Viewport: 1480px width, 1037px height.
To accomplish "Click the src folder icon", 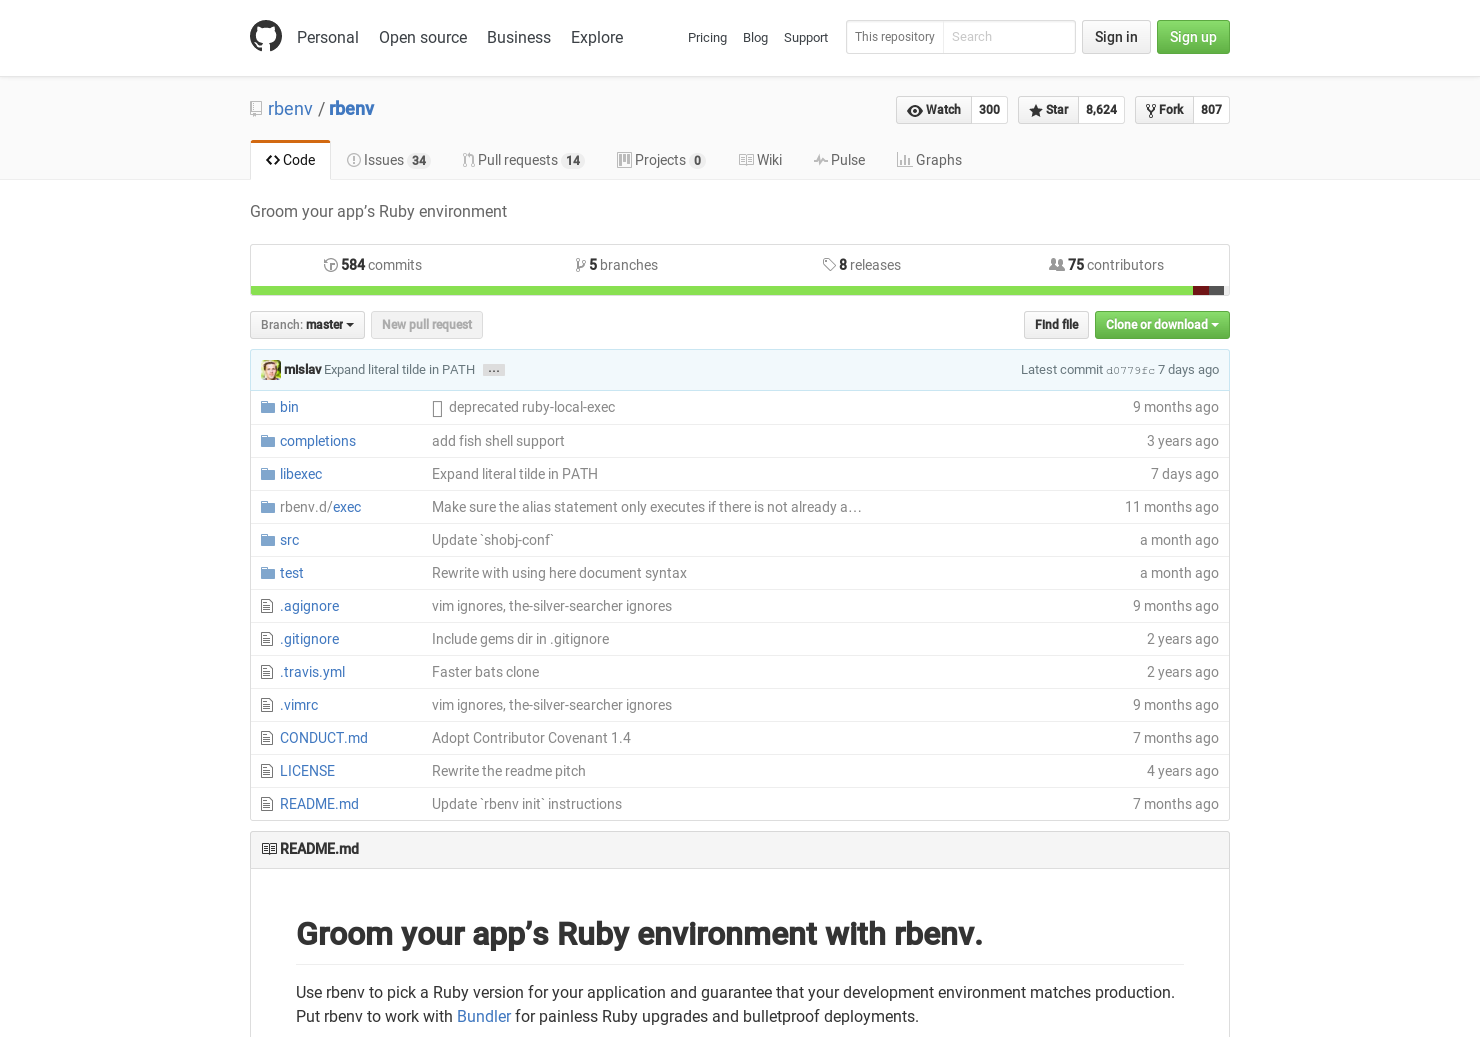I will (268, 540).
